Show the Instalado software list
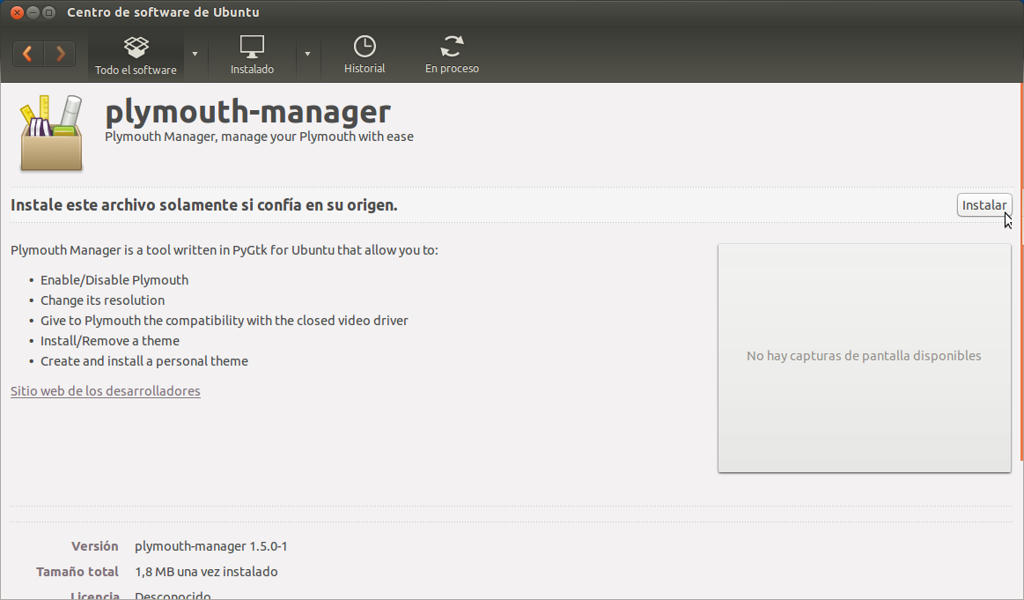 252,55
